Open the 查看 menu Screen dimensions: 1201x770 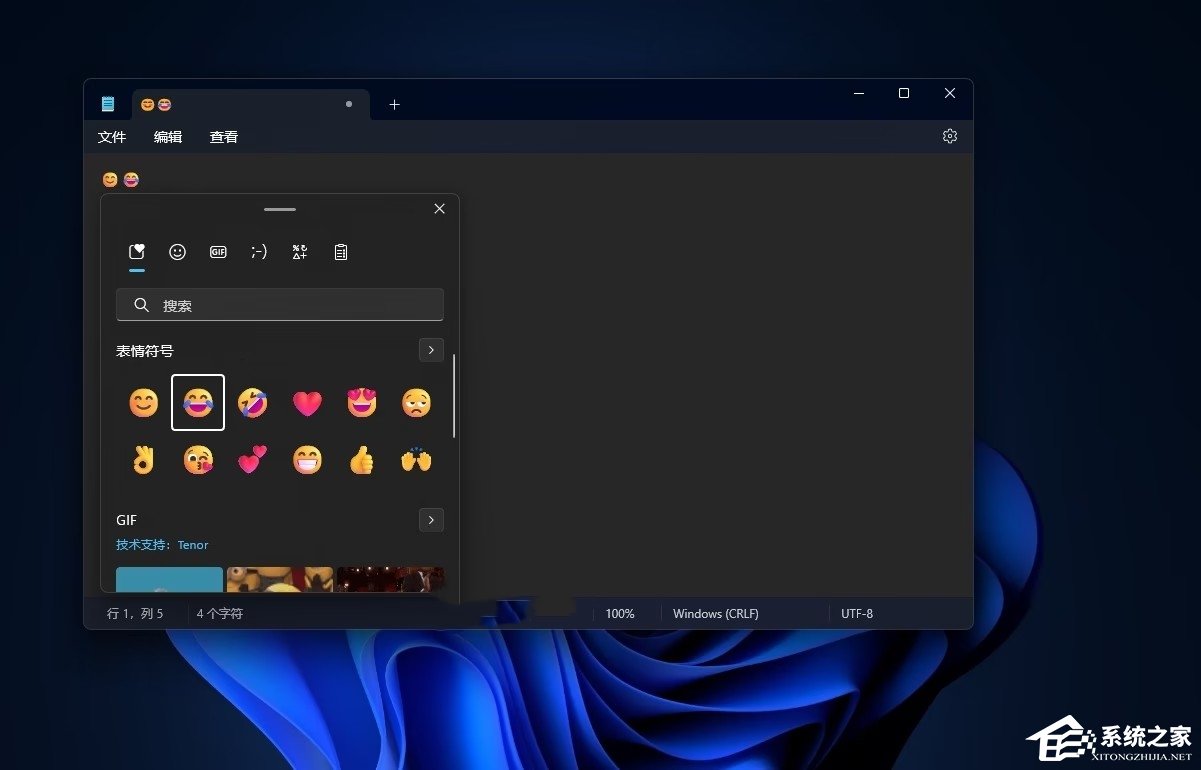(224, 137)
